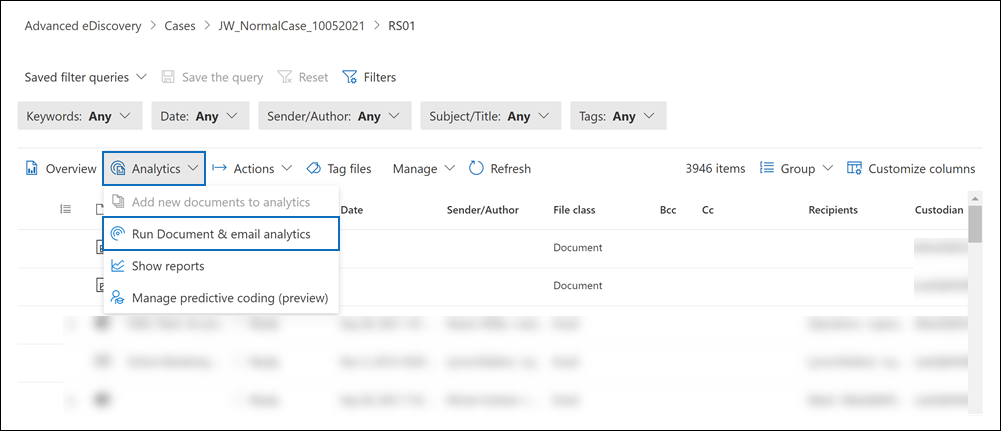Viewport: 1001px width, 431px height.
Task: Open the Tags filter dropdown
Action: (x=618, y=116)
